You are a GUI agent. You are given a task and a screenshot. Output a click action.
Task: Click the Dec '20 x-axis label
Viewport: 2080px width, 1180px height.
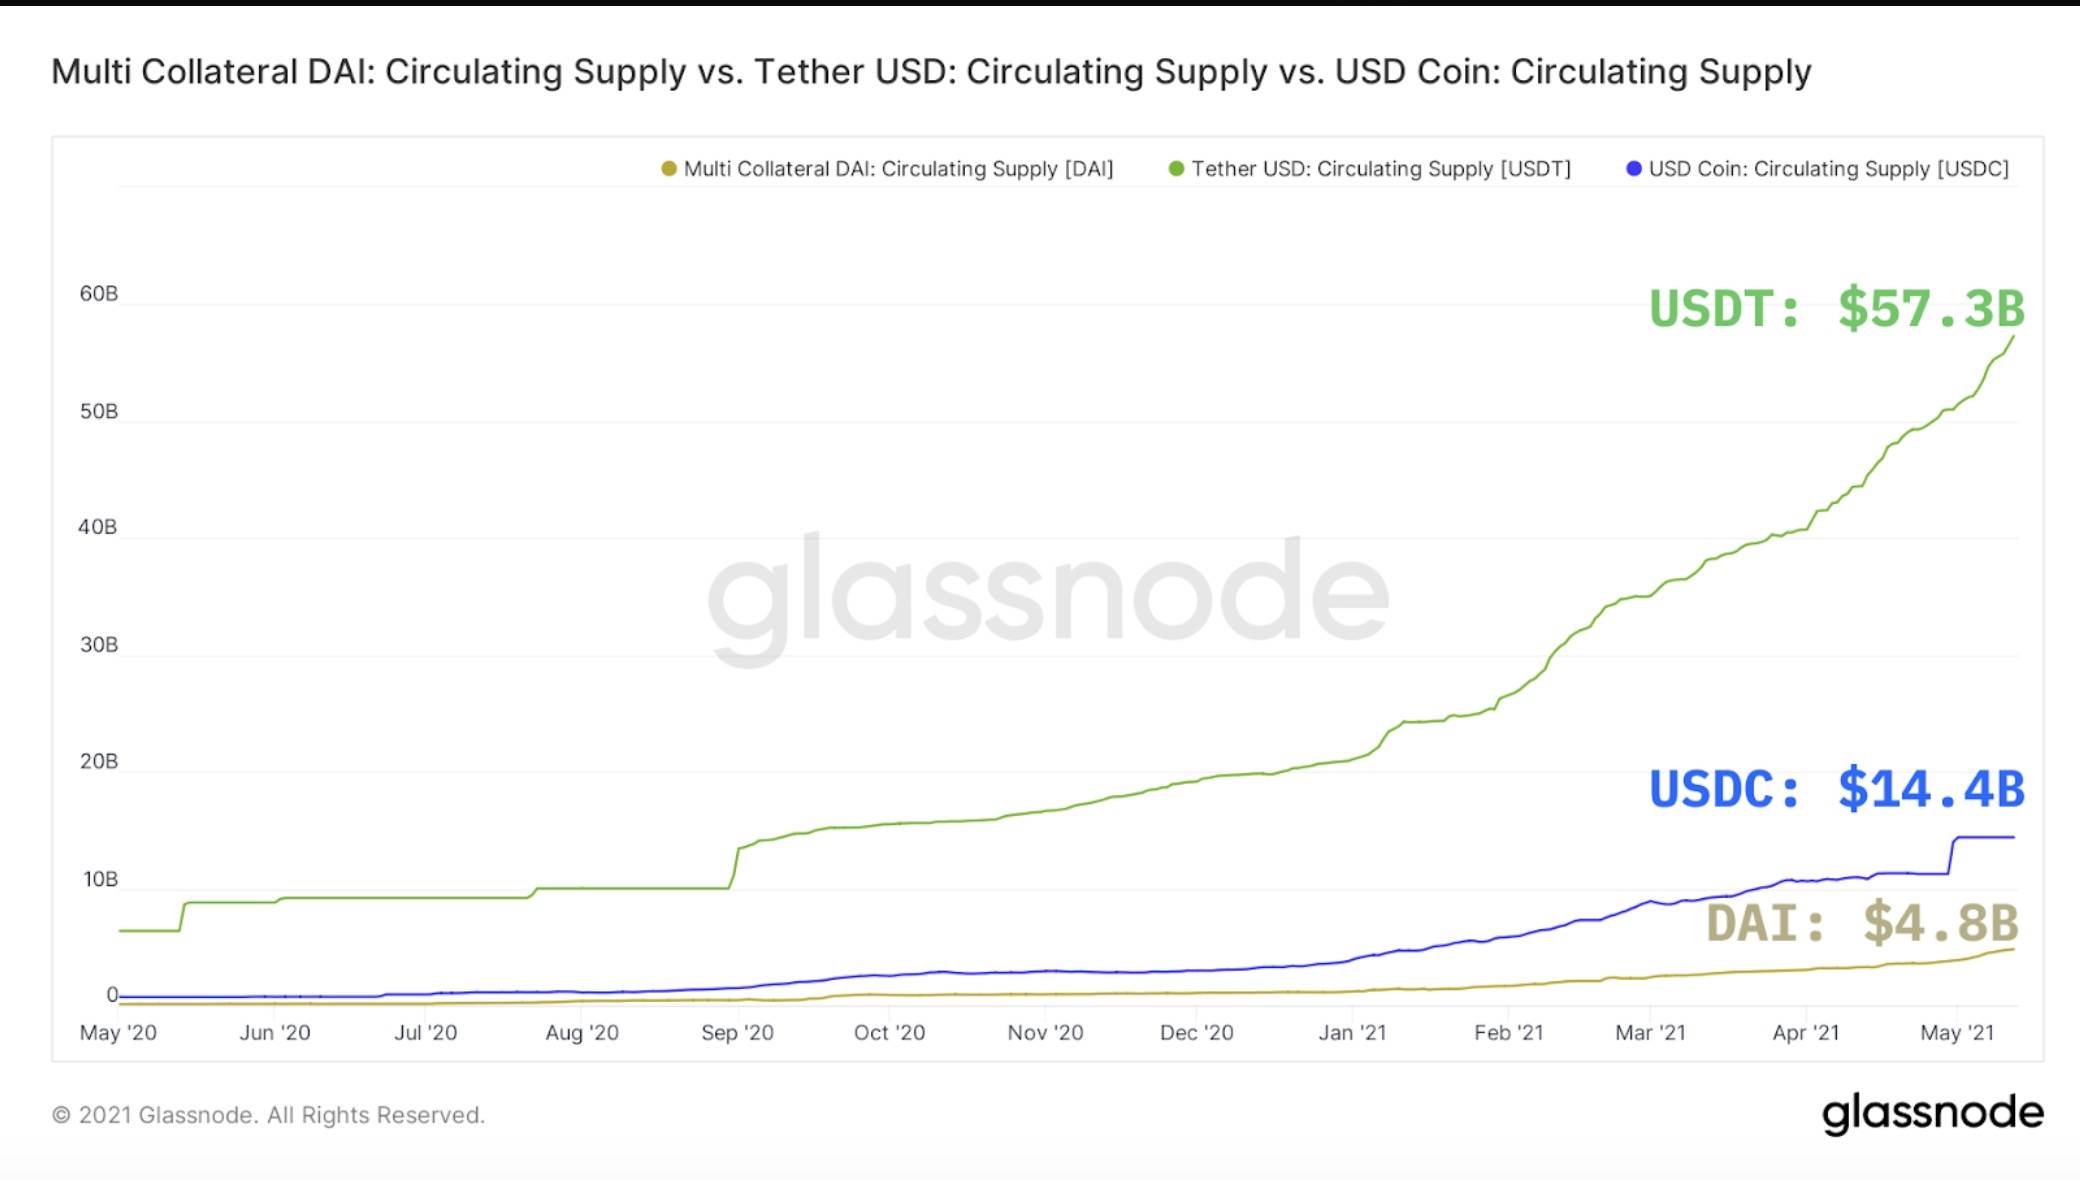tap(1196, 1033)
